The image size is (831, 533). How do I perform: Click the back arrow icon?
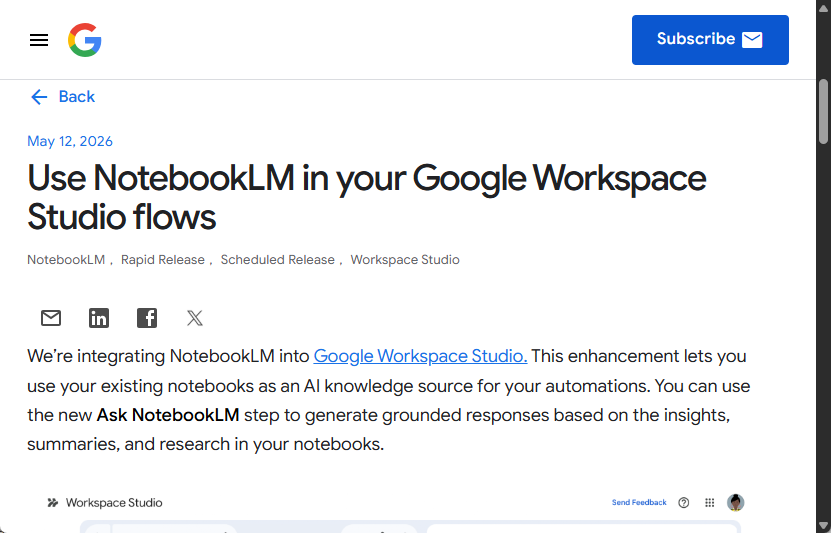(39, 97)
